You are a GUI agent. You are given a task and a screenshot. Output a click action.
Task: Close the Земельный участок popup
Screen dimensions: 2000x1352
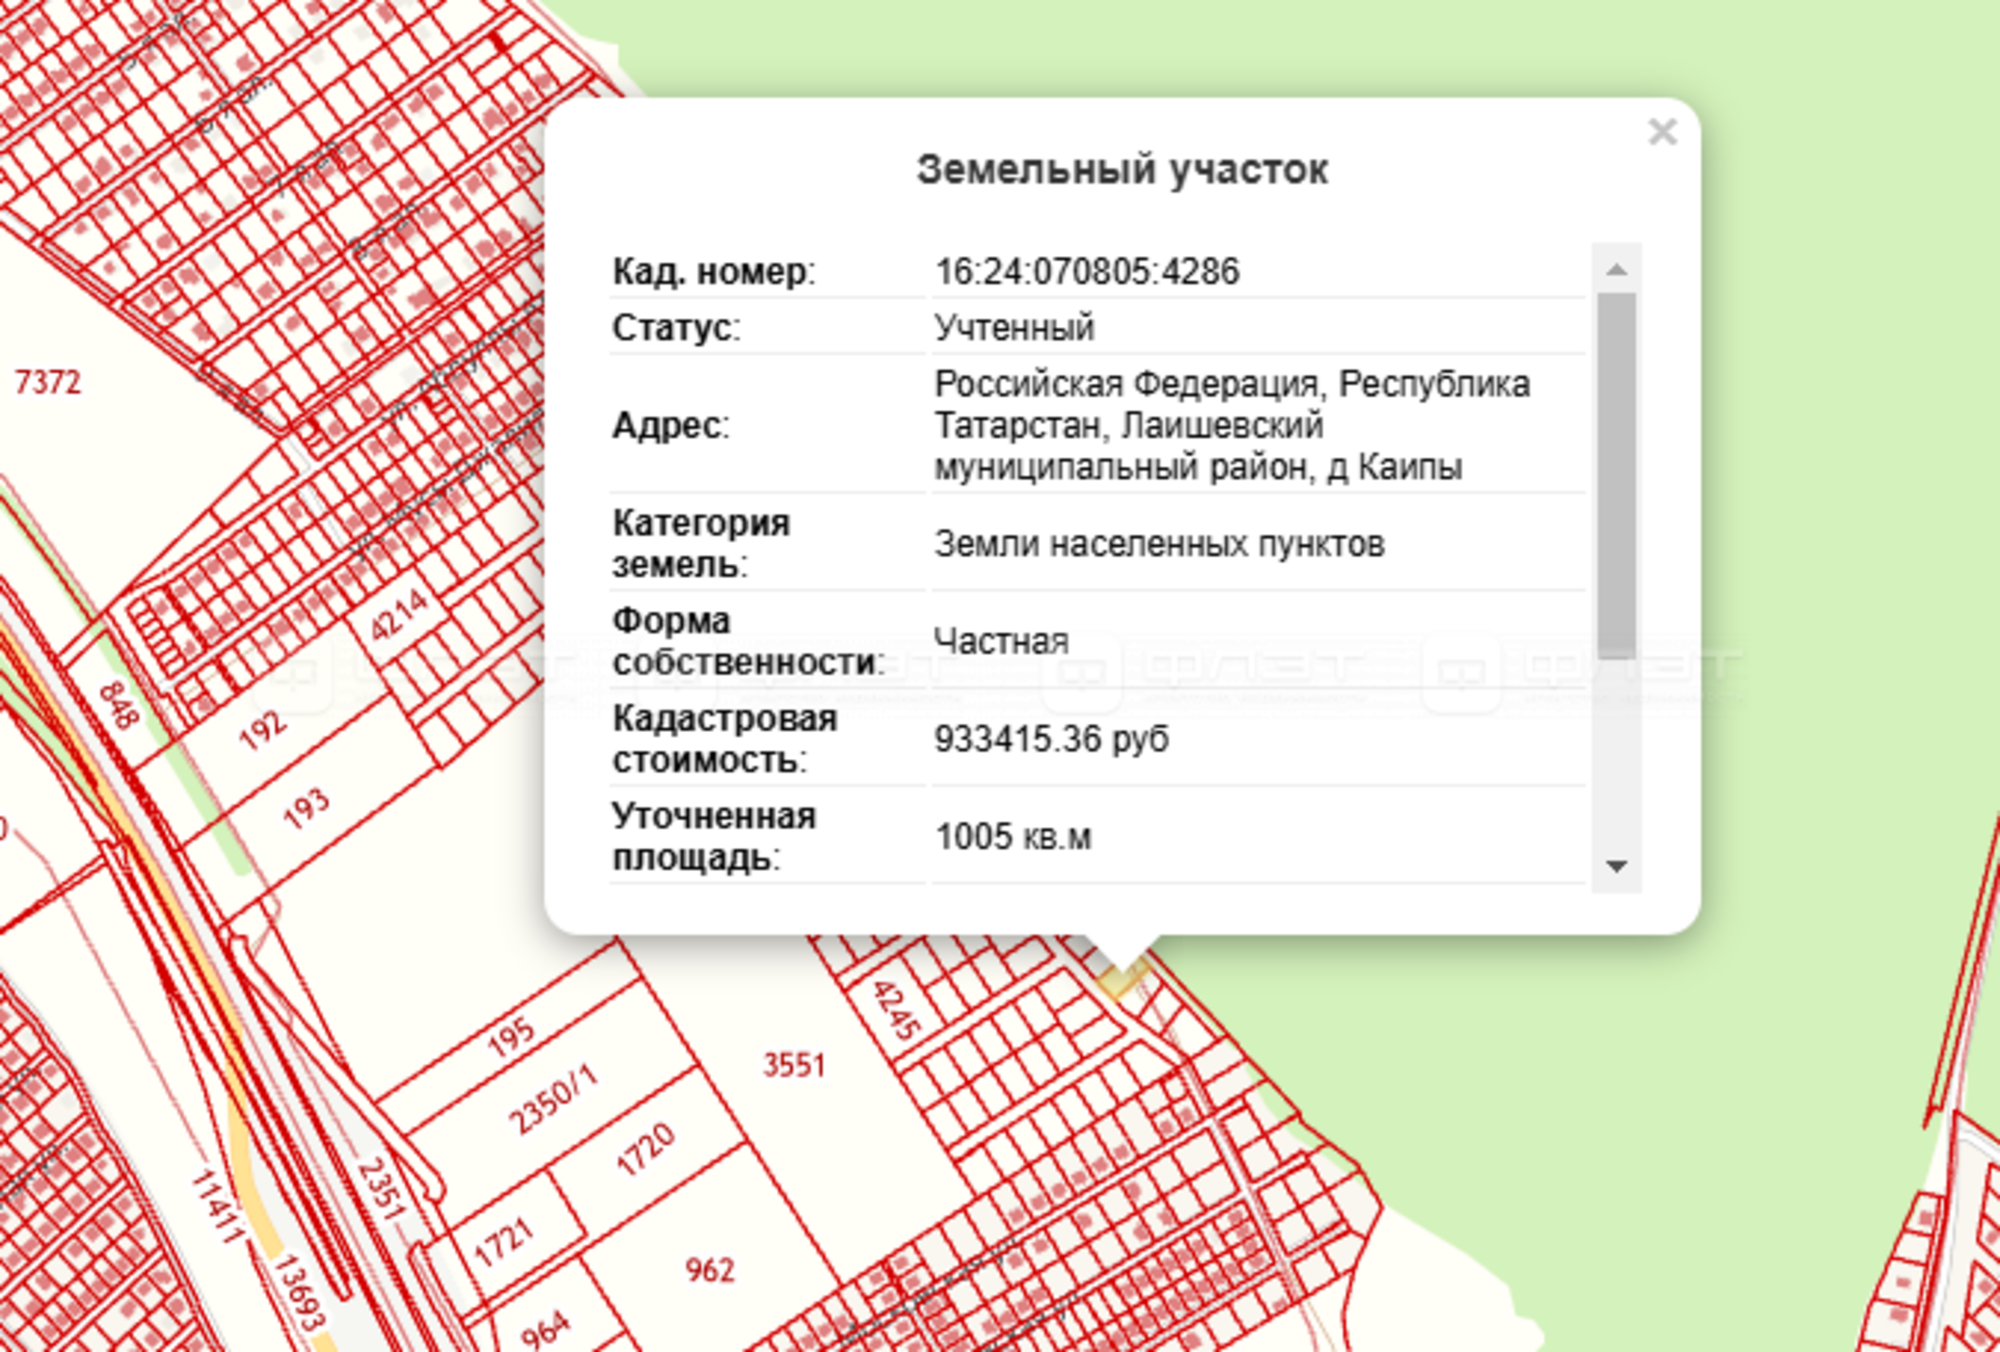tap(1661, 132)
